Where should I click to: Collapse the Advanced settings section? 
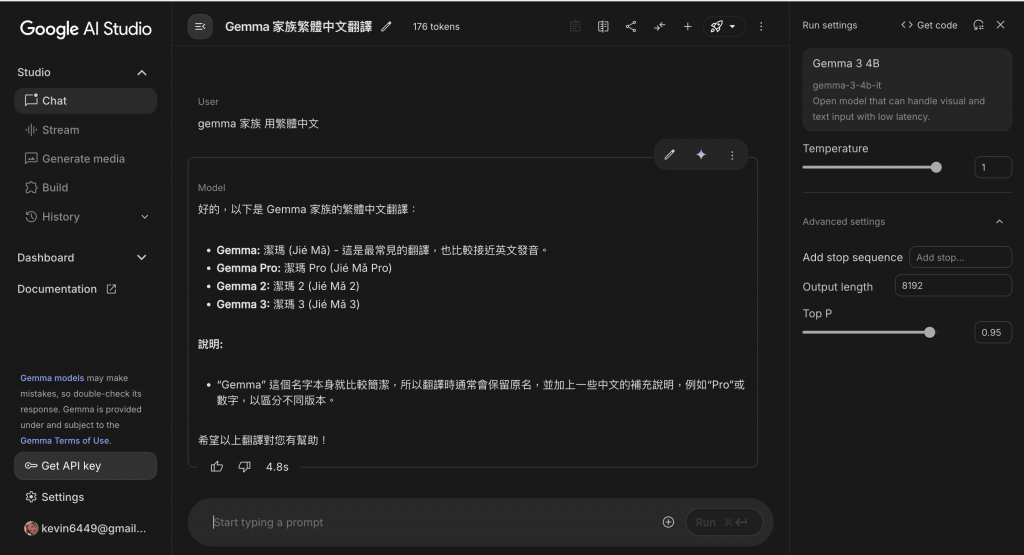999,222
